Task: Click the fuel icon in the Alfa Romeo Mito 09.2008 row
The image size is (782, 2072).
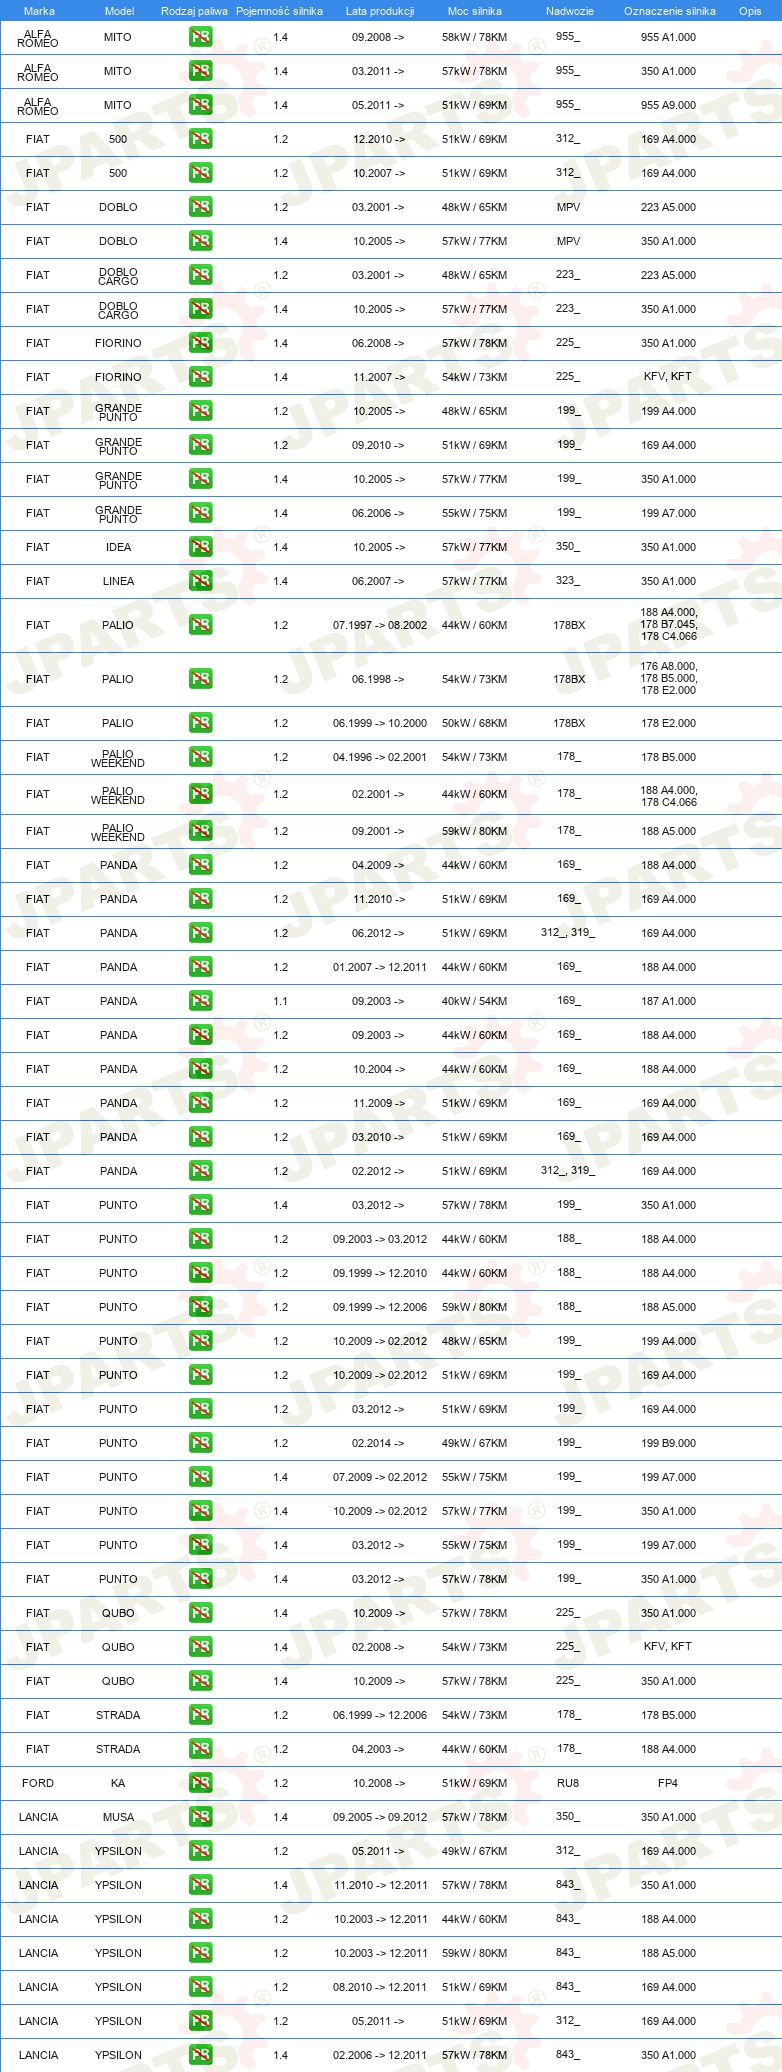Action: [200, 37]
